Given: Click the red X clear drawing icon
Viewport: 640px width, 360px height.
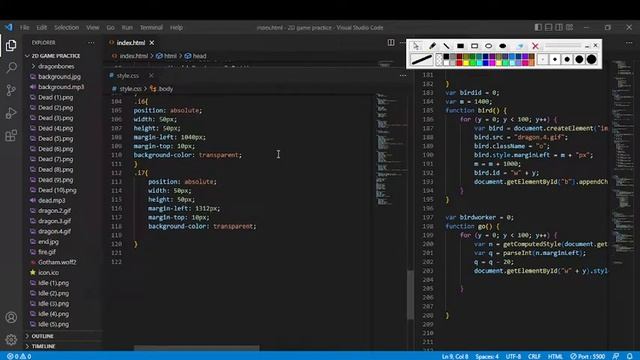Looking at the screenshot, I should (x=535, y=46).
